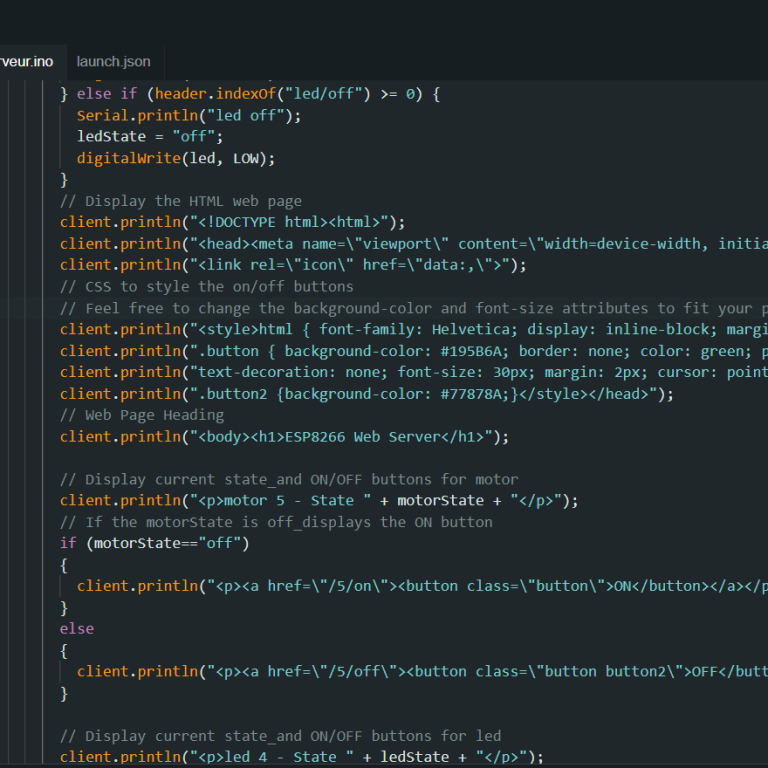This screenshot has width=768, height=768.
Task: Click comment 'CSS to style the on/off buttons'
Action: click(x=207, y=287)
